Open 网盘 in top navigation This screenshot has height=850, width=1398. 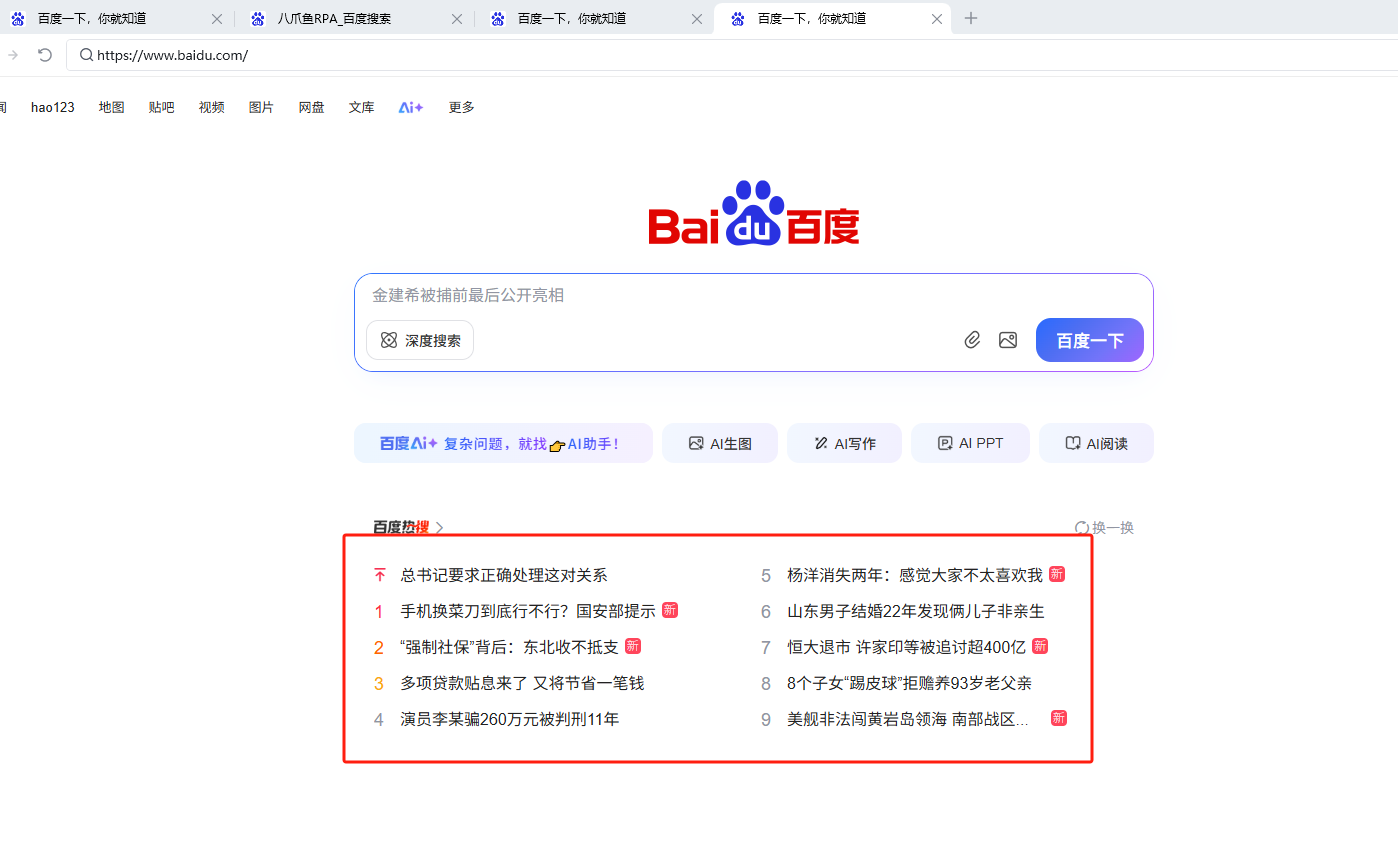(x=312, y=107)
